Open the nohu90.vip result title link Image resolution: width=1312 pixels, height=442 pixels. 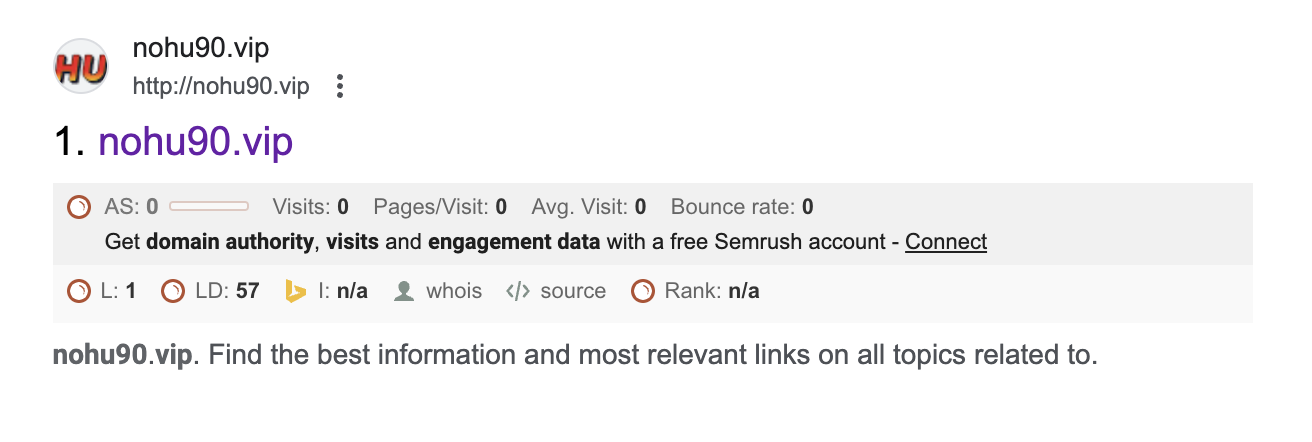coord(195,142)
